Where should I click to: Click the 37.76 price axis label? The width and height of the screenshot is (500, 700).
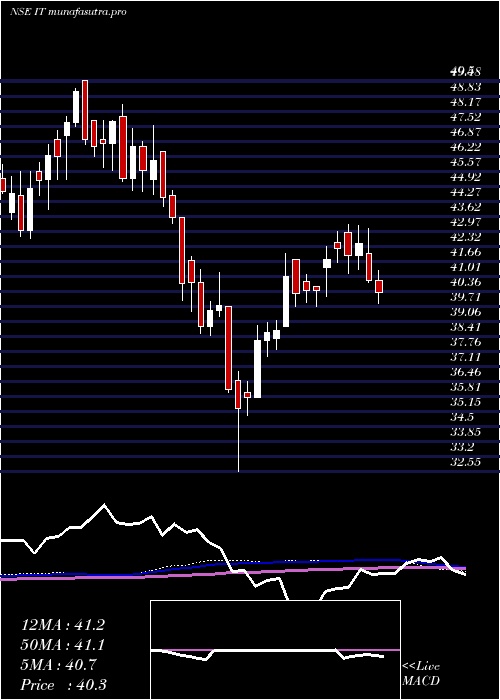click(465, 342)
